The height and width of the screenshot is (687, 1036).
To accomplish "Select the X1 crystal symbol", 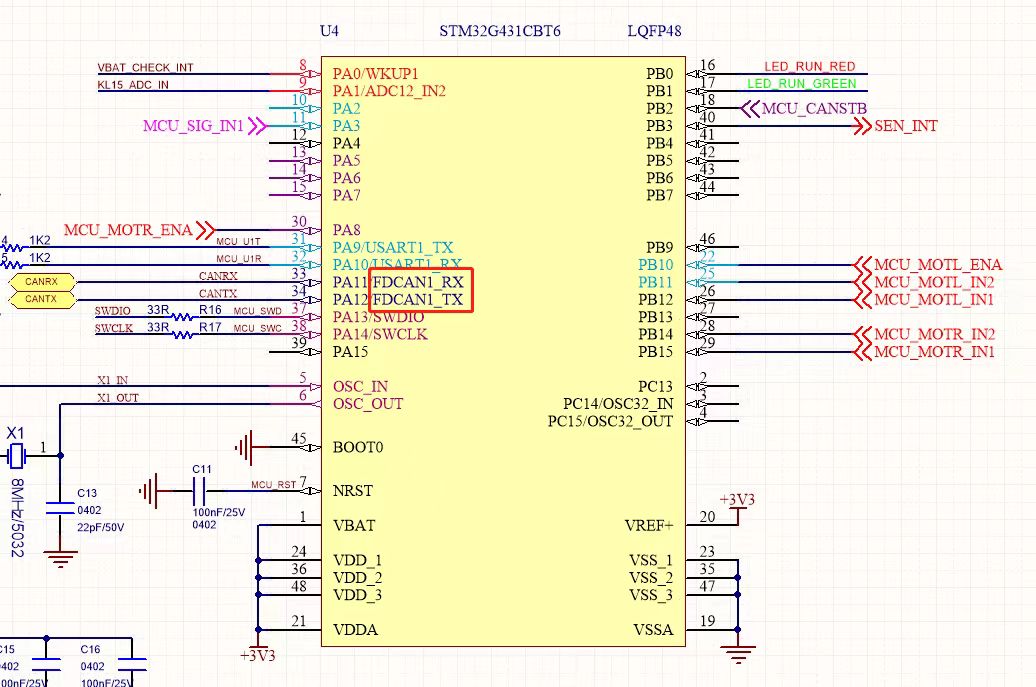I will tap(16, 457).
